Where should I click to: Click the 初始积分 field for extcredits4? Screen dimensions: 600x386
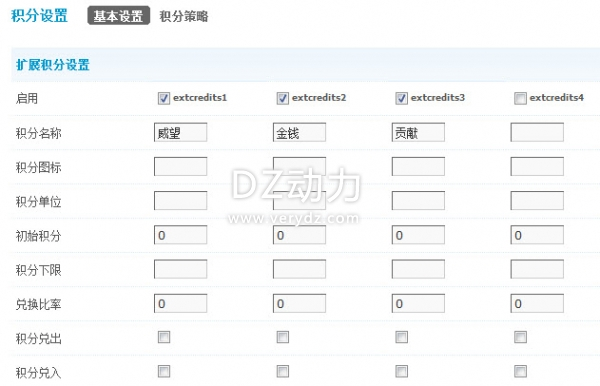(537, 235)
